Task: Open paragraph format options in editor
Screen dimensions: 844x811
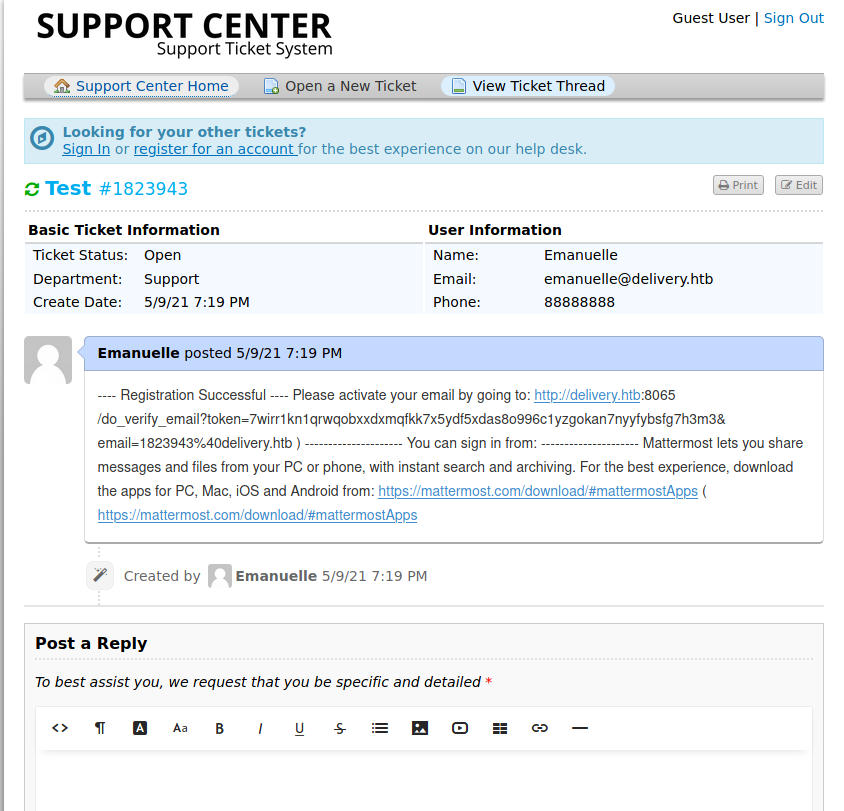Action: click(100, 728)
